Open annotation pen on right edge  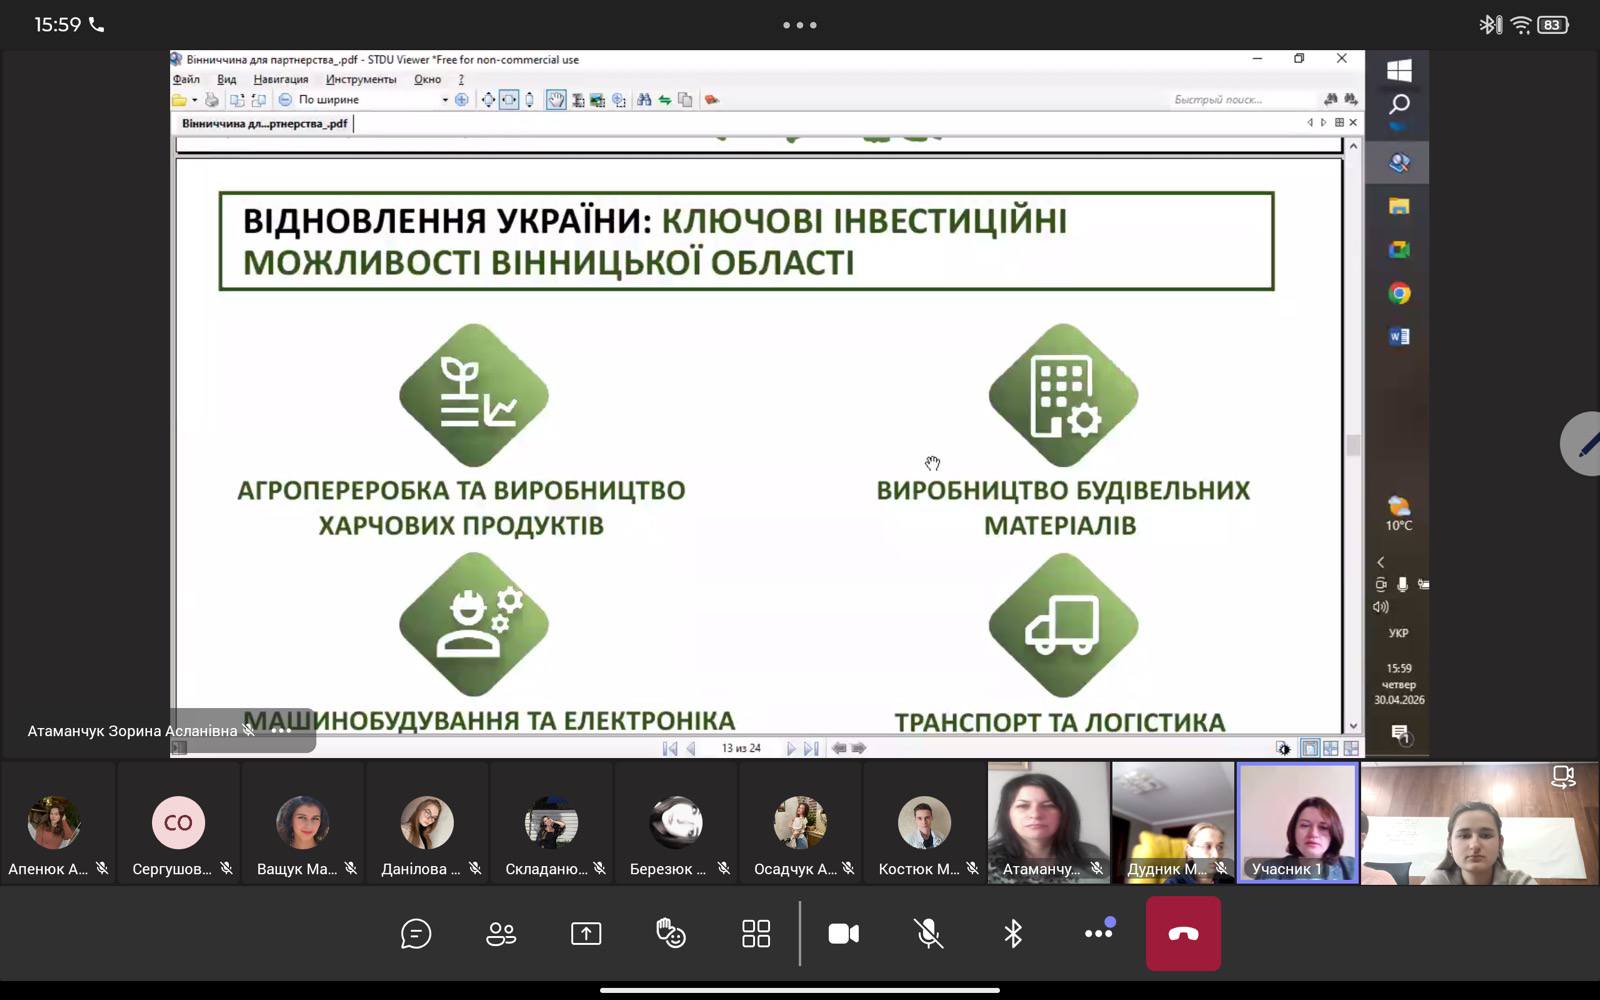[x=1583, y=444]
